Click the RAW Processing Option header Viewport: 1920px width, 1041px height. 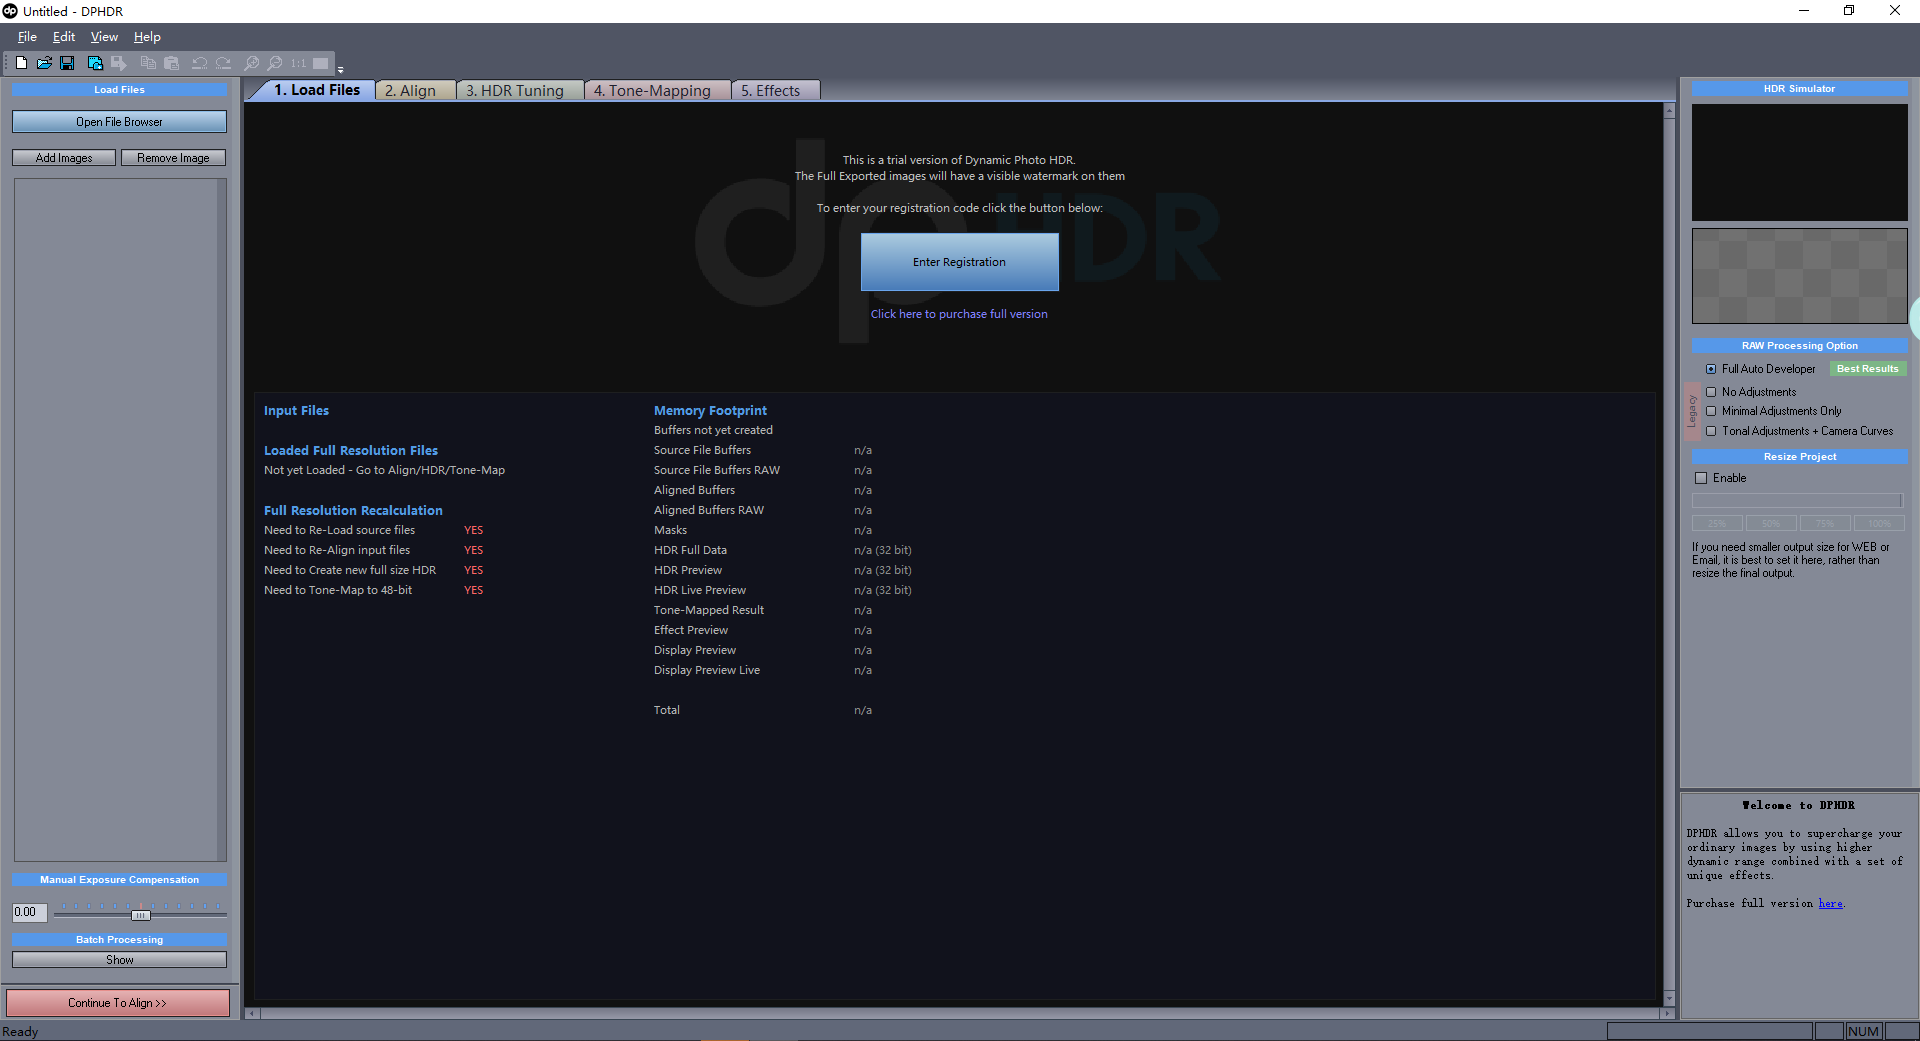1799,346
